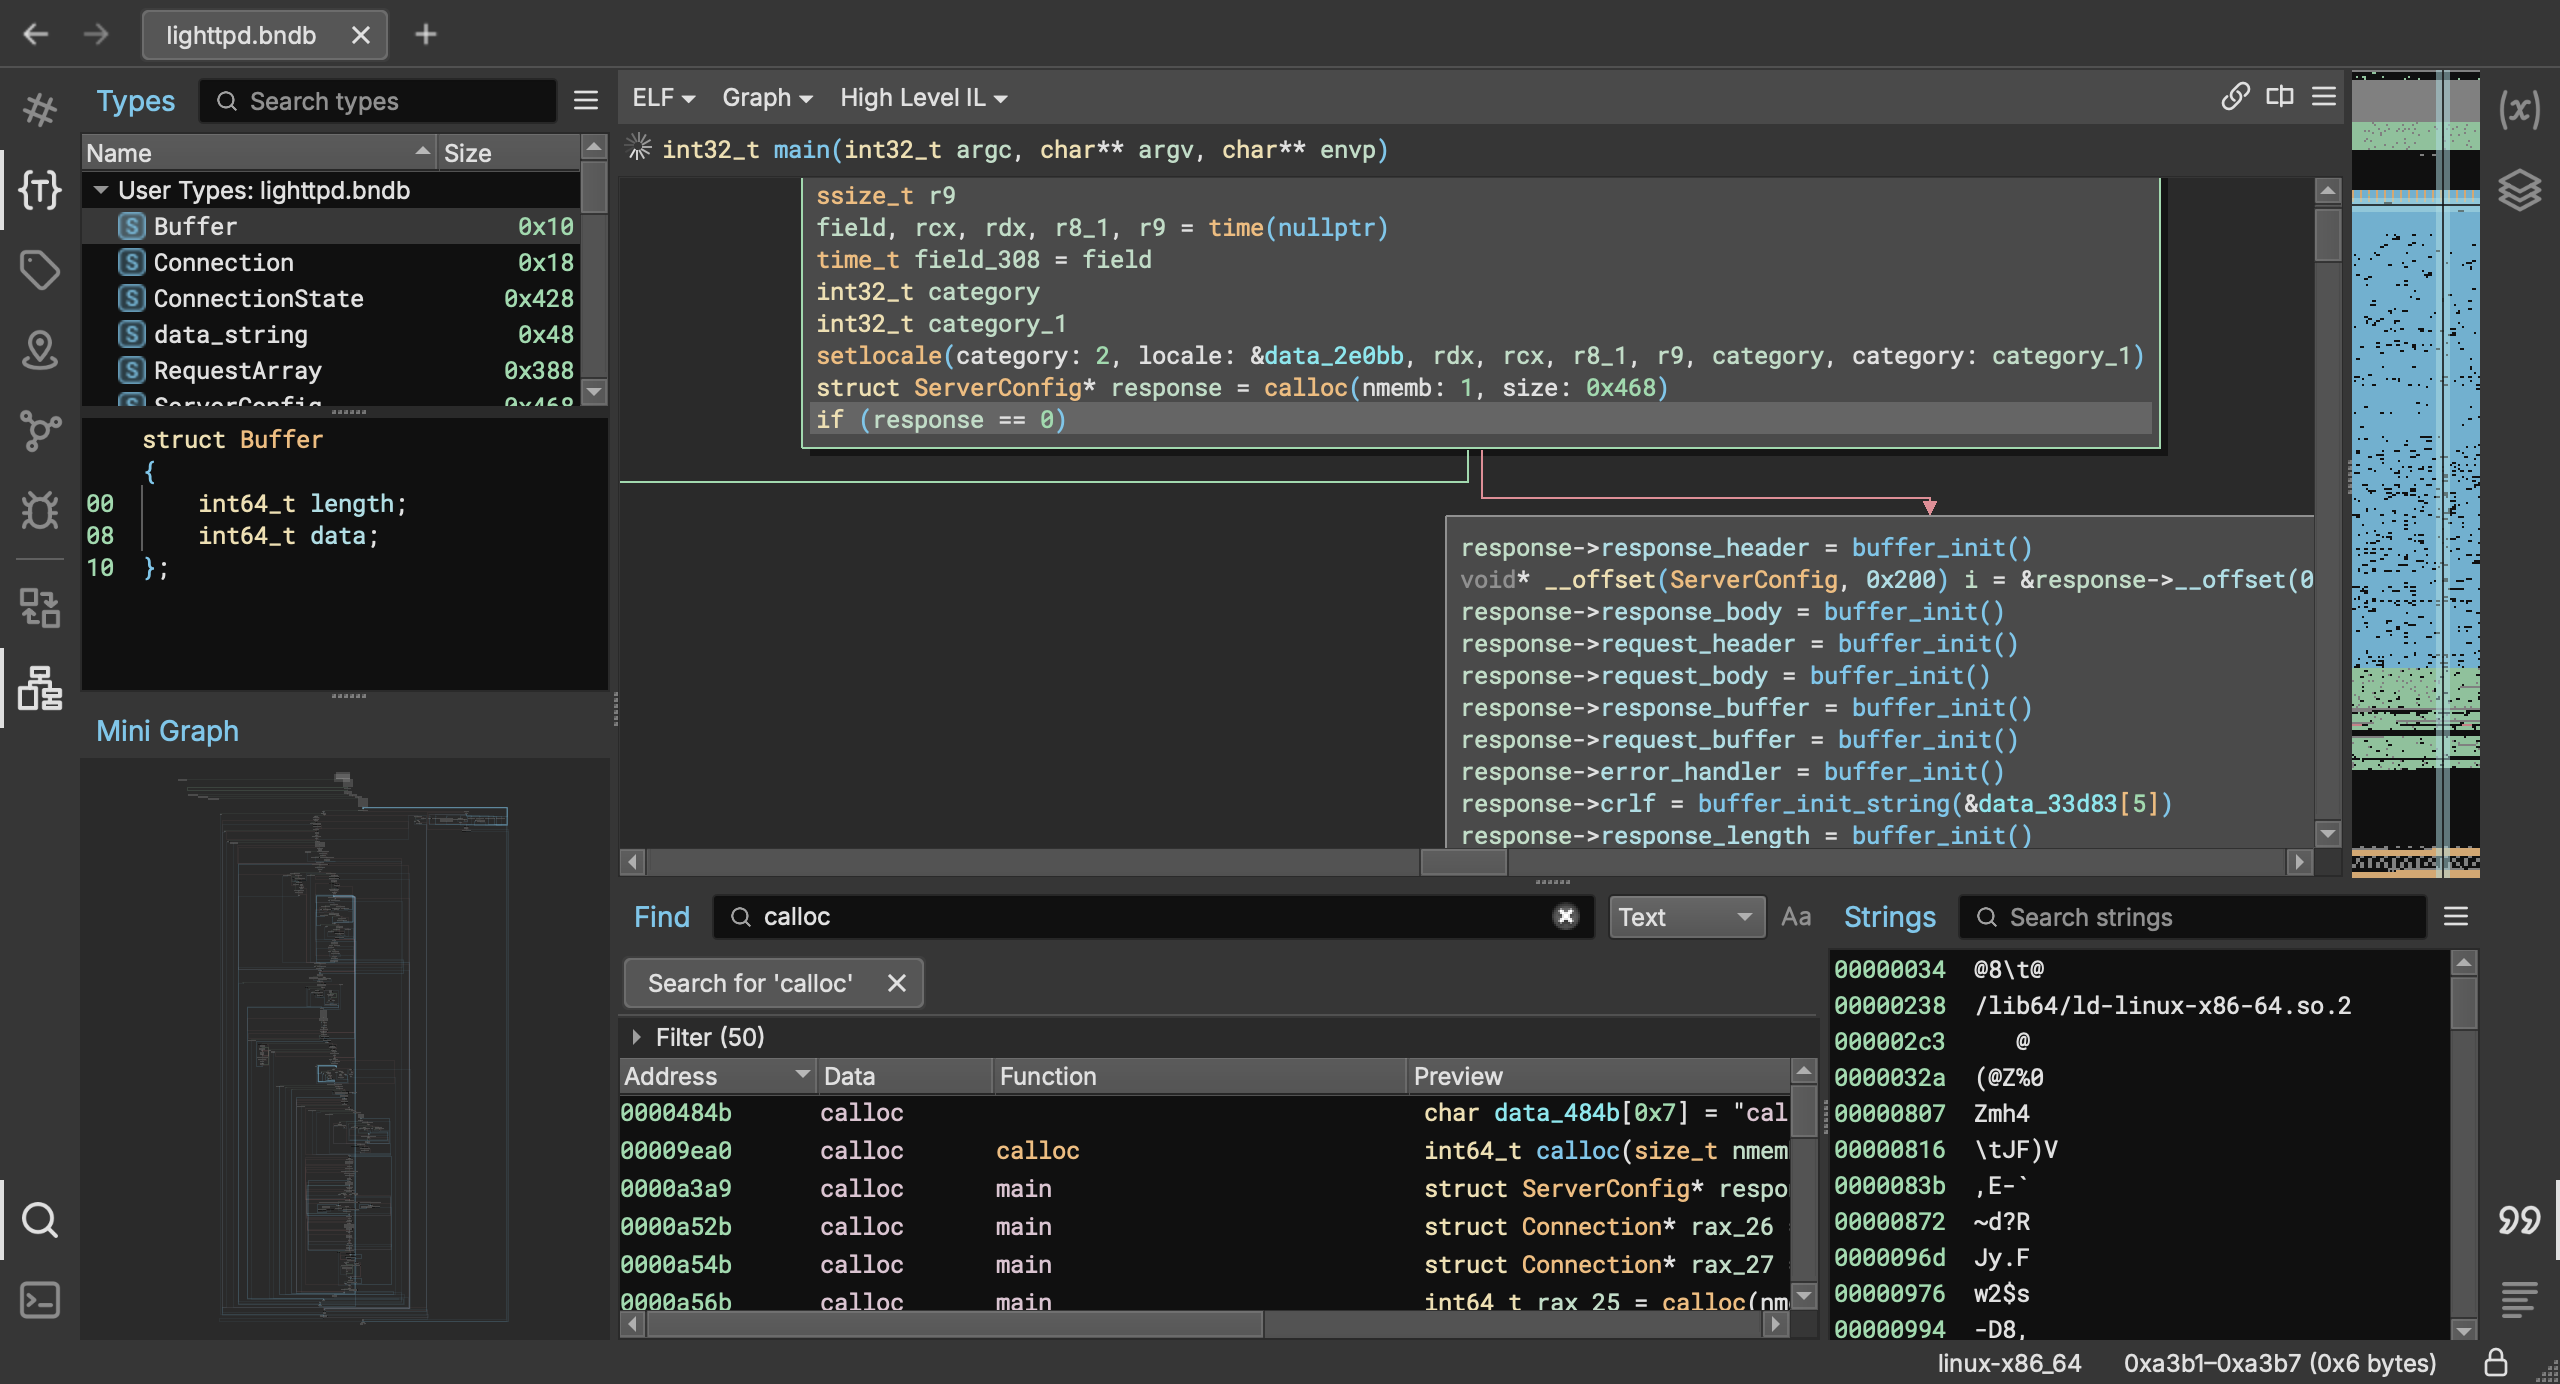Expand the ELF format dropdown
2560x1384 pixels.
click(x=663, y=97)
